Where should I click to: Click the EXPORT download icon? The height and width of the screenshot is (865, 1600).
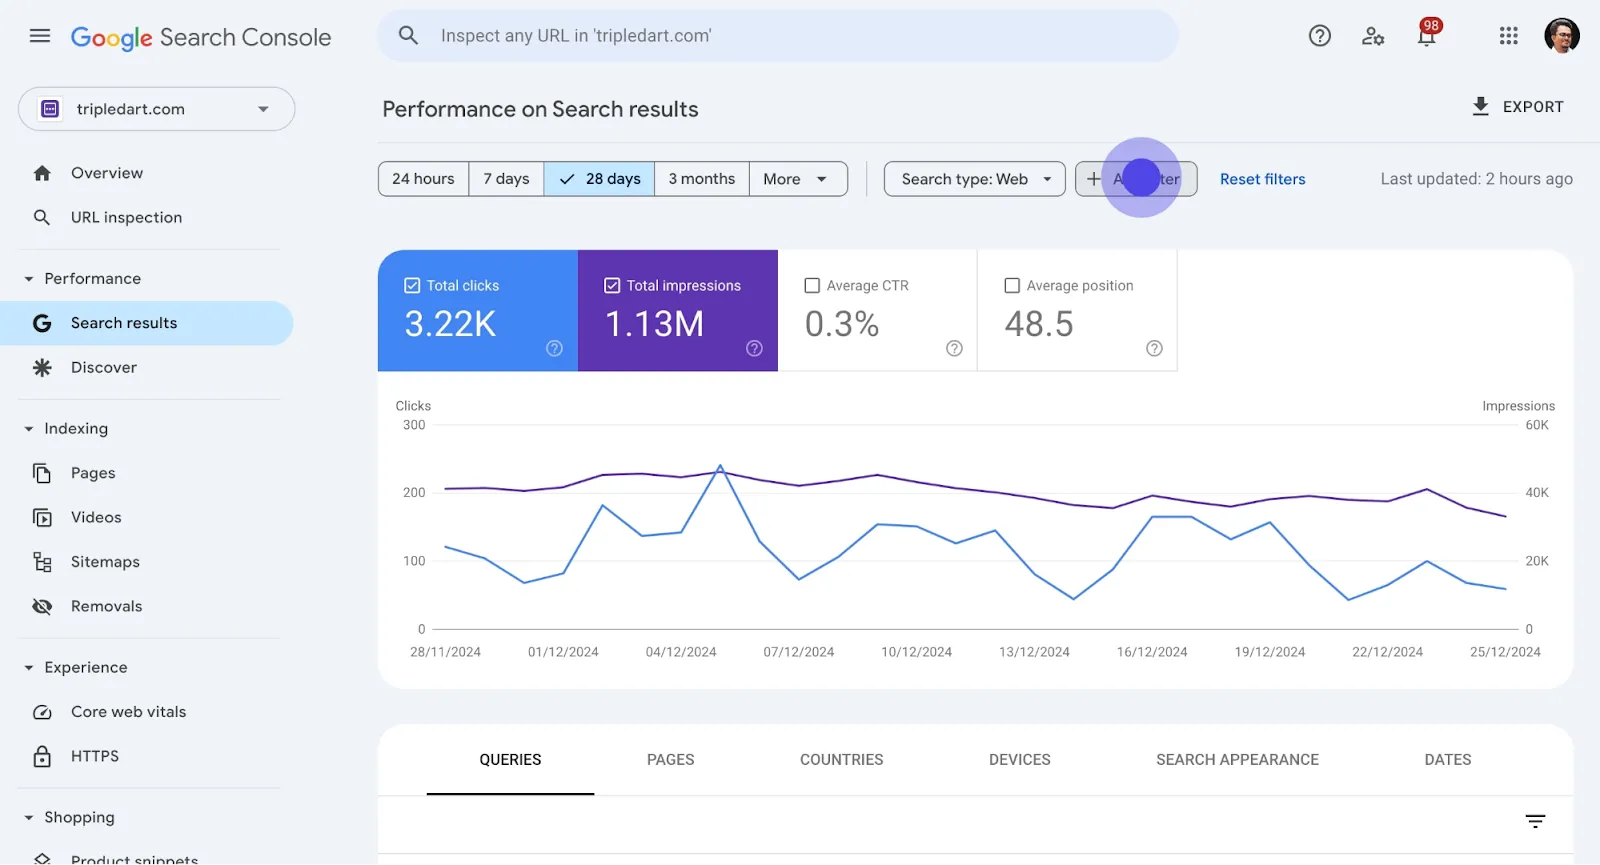[1481, 106]
